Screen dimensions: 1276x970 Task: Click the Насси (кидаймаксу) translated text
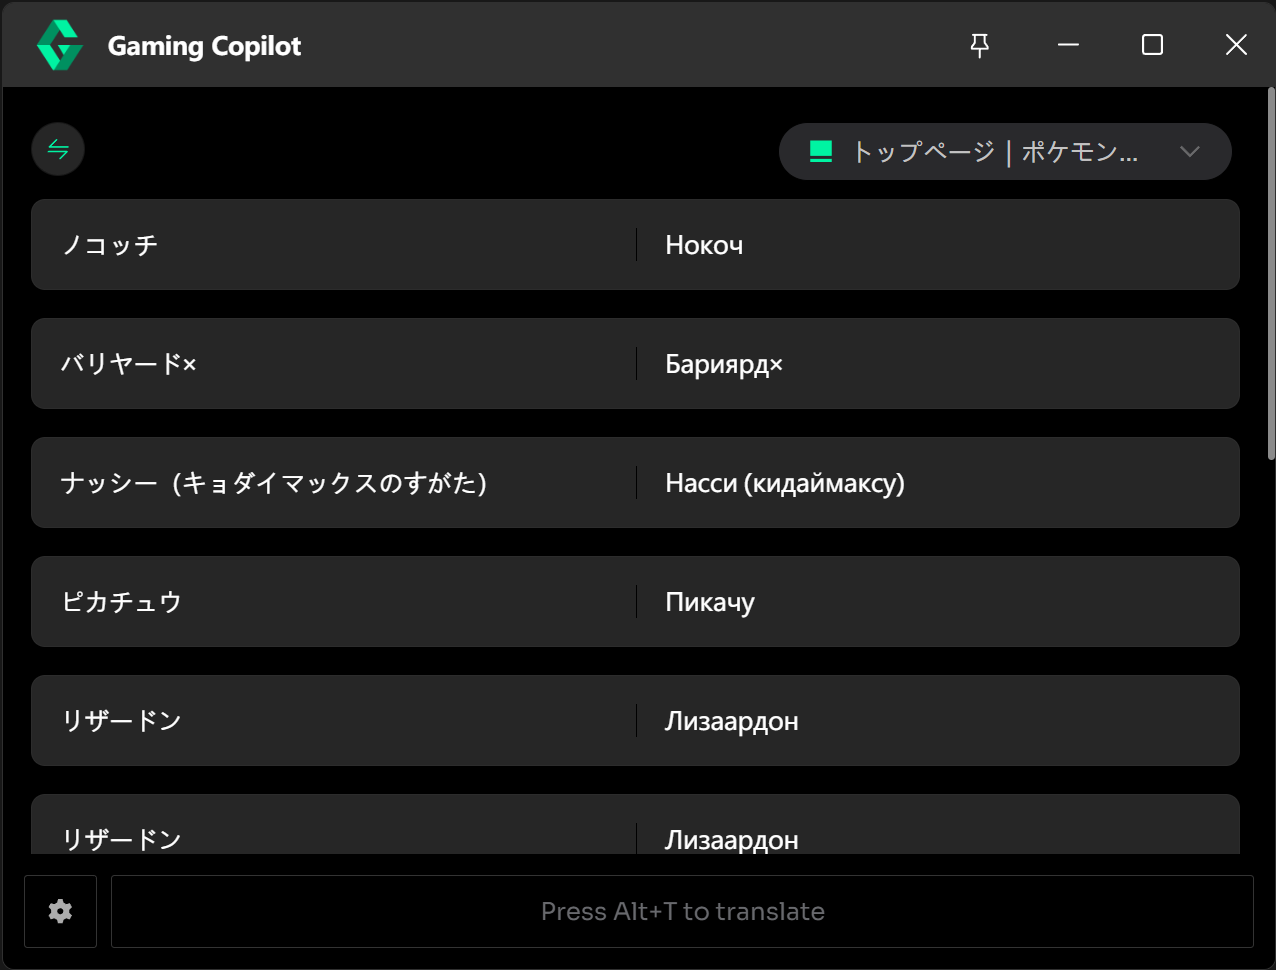tap(785, 483)
